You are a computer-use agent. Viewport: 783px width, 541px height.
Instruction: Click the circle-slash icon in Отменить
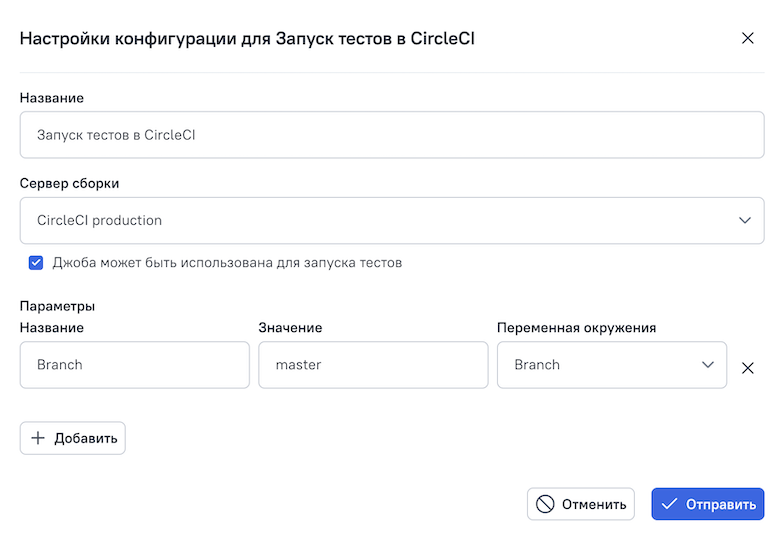tap(545, 504)
